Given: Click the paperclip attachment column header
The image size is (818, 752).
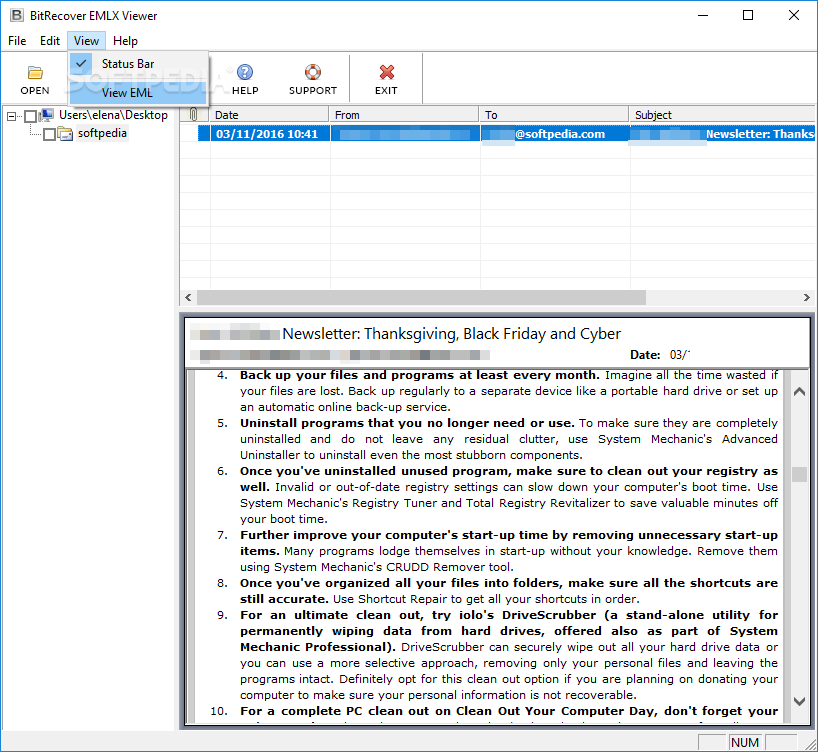Looking at the screenshot, I should pyautogui.click(x=194, y=114).
